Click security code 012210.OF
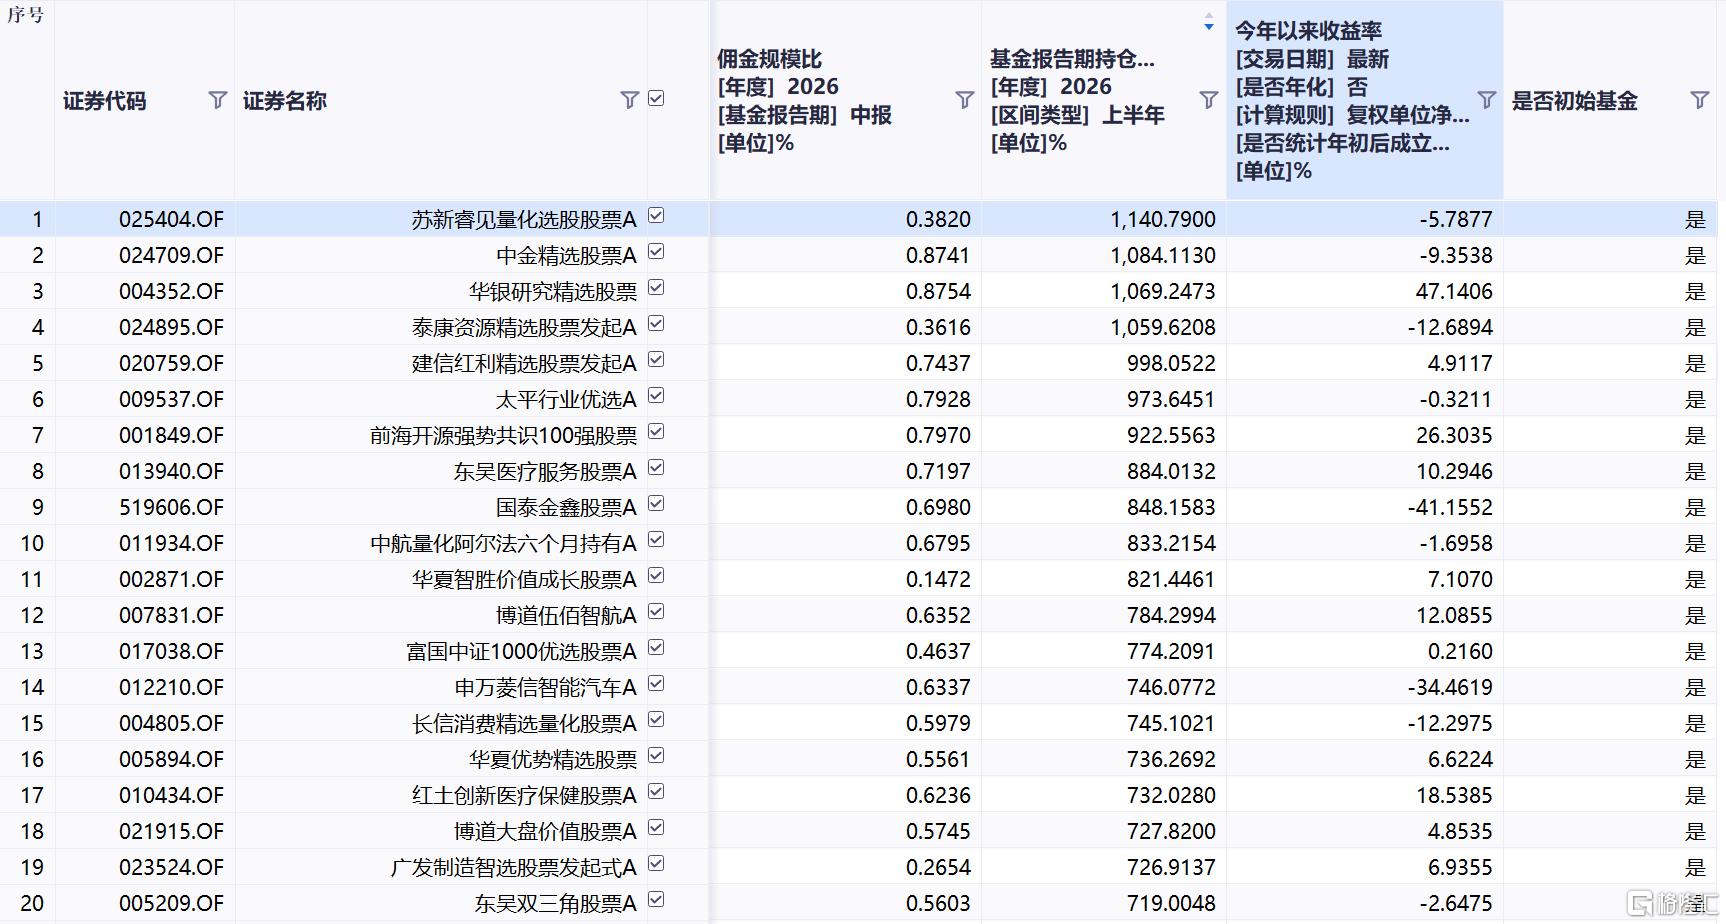This screenshot has height=924, width=1726. click(x=171, y=687)
